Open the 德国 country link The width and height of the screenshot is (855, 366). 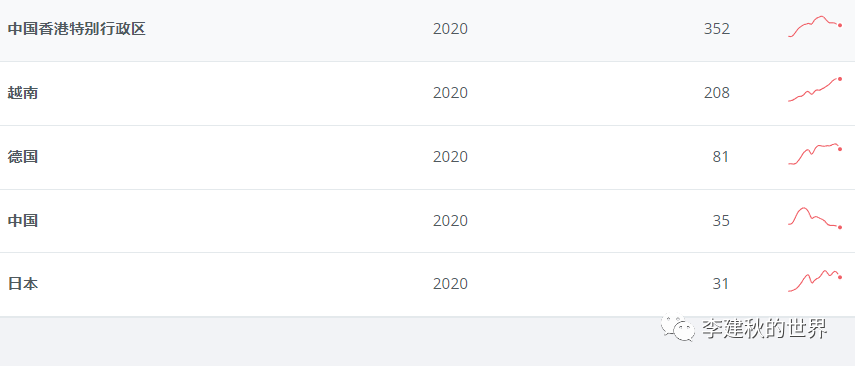23,157
